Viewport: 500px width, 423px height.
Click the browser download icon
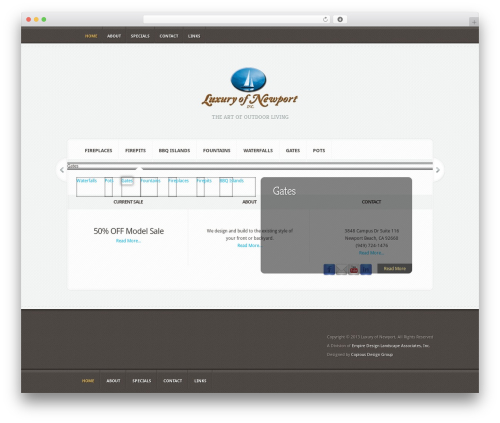coord(340,19)
